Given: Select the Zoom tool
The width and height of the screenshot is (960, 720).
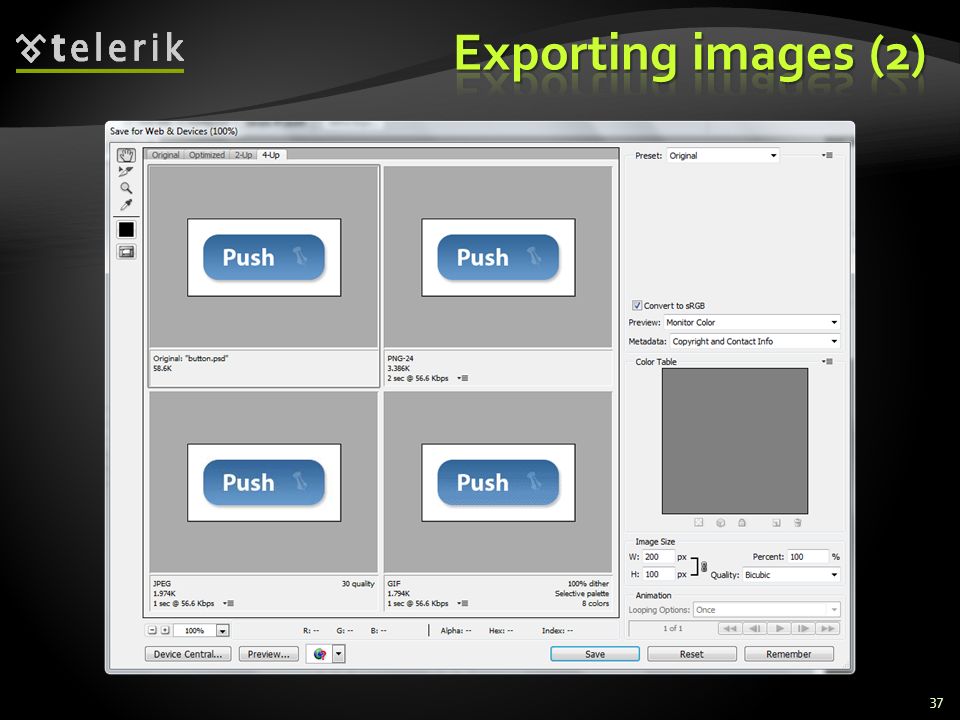Looking at the screenshot, I should tap(126, 188).
